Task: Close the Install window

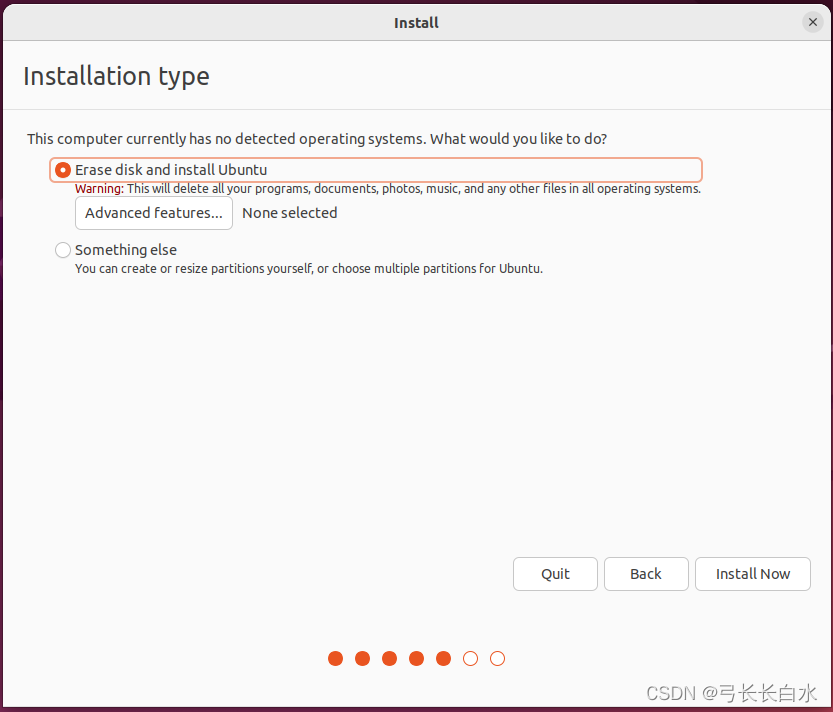Action: [x=812, y=22]
